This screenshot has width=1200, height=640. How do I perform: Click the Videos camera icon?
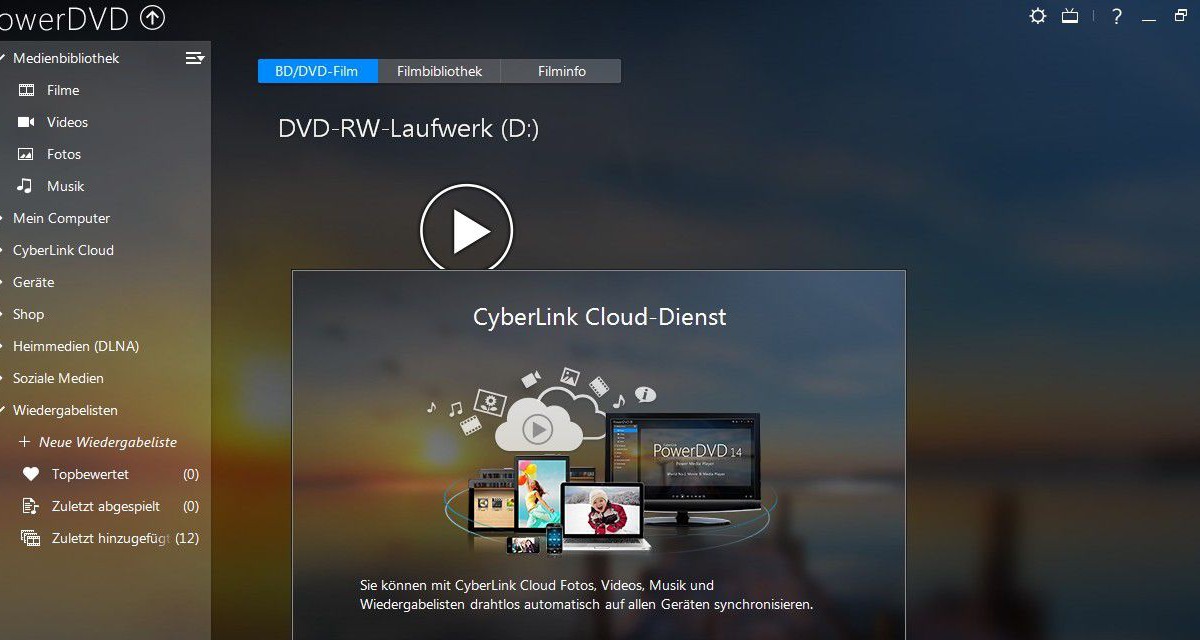point(26,122)
